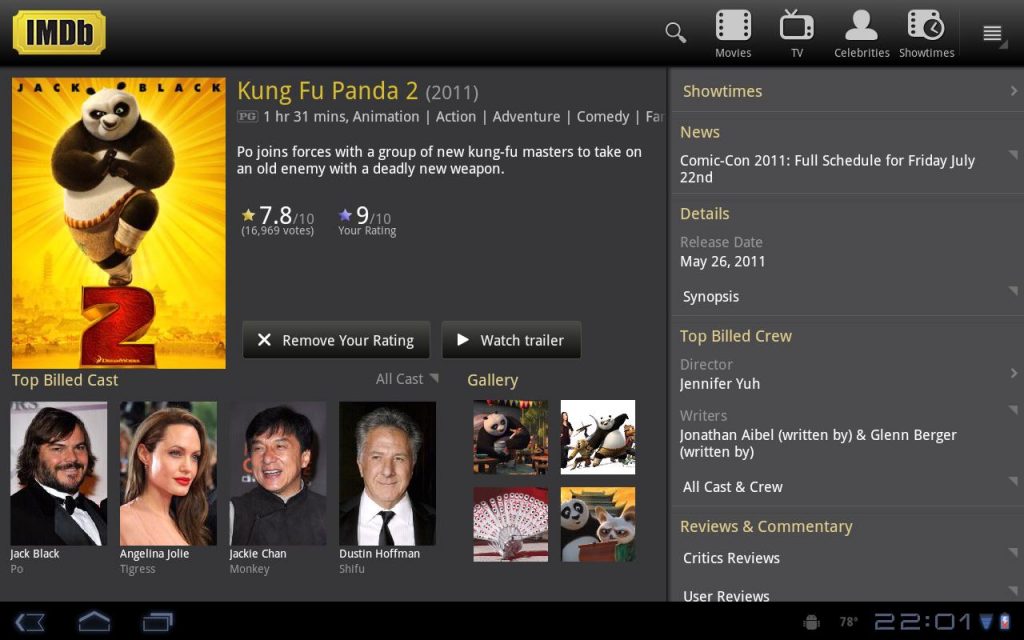Tap the Android home button
This screenshot has width=1024, height=640.
(94, 621)
